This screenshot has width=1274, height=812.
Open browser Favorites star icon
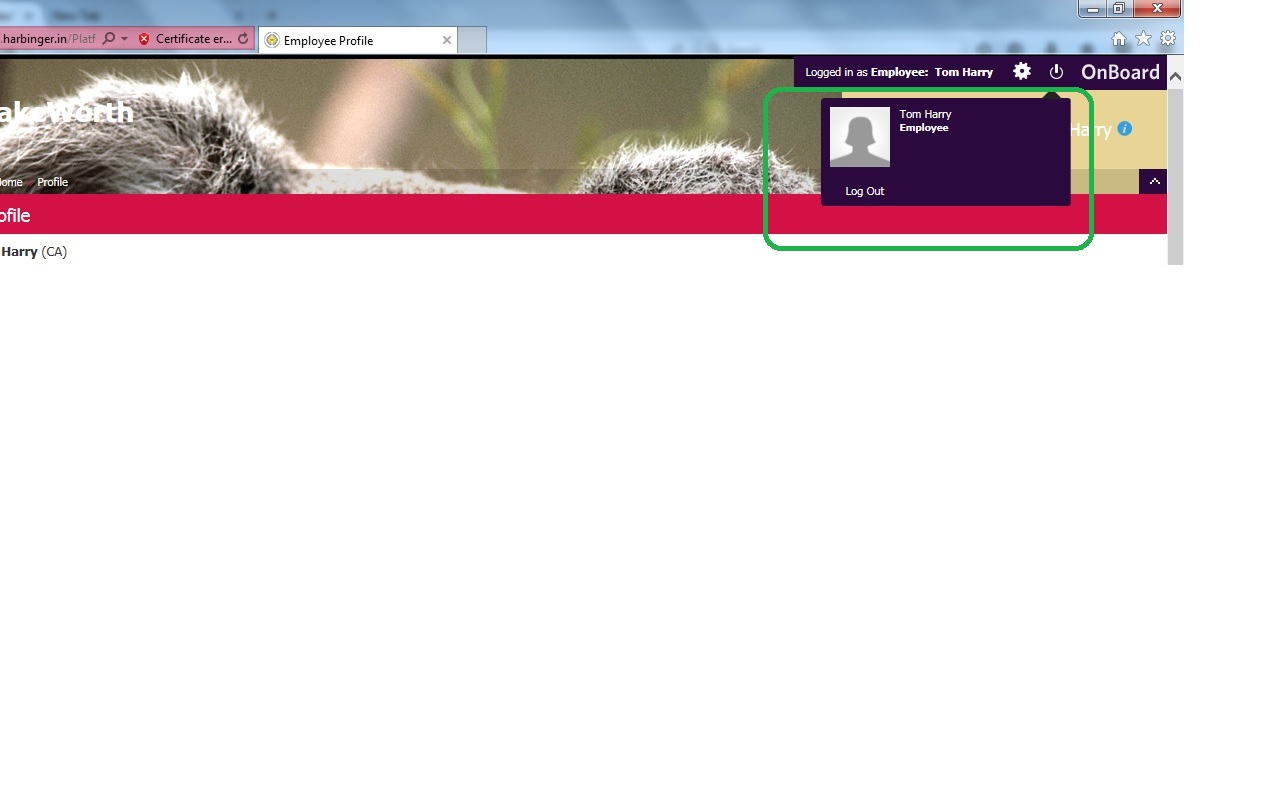pyautogui.click(x=1143, y=39)
